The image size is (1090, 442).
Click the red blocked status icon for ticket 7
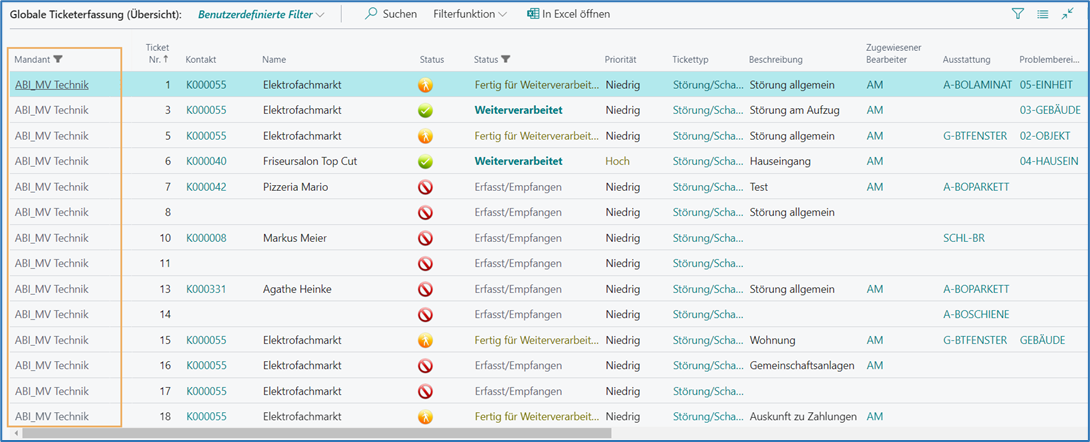pyautogui.click(x=425, y=187)
